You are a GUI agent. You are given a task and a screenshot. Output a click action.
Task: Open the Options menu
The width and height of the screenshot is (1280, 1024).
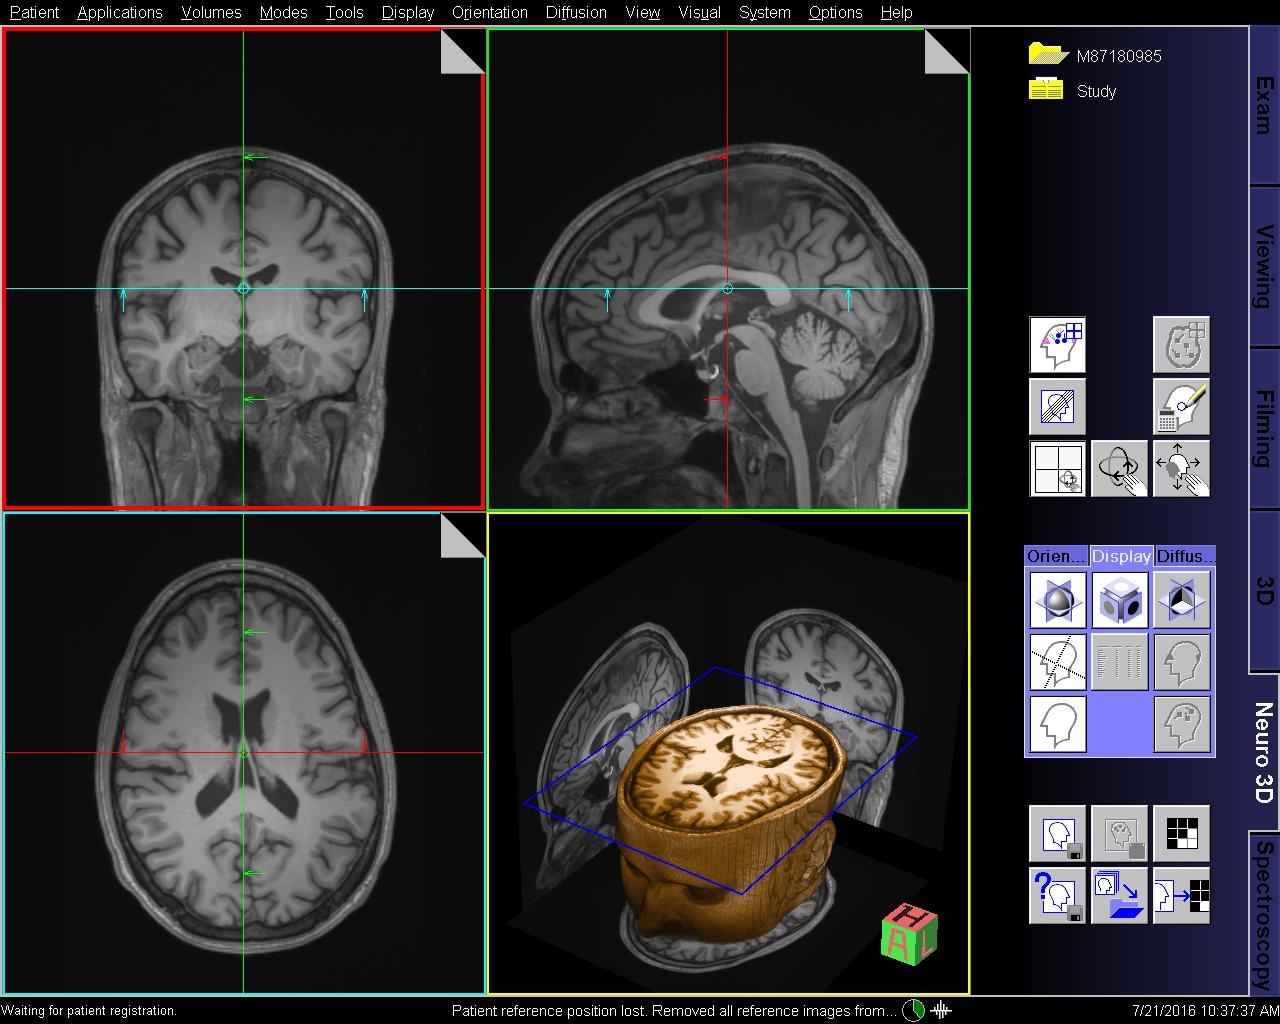pos(835,12)
